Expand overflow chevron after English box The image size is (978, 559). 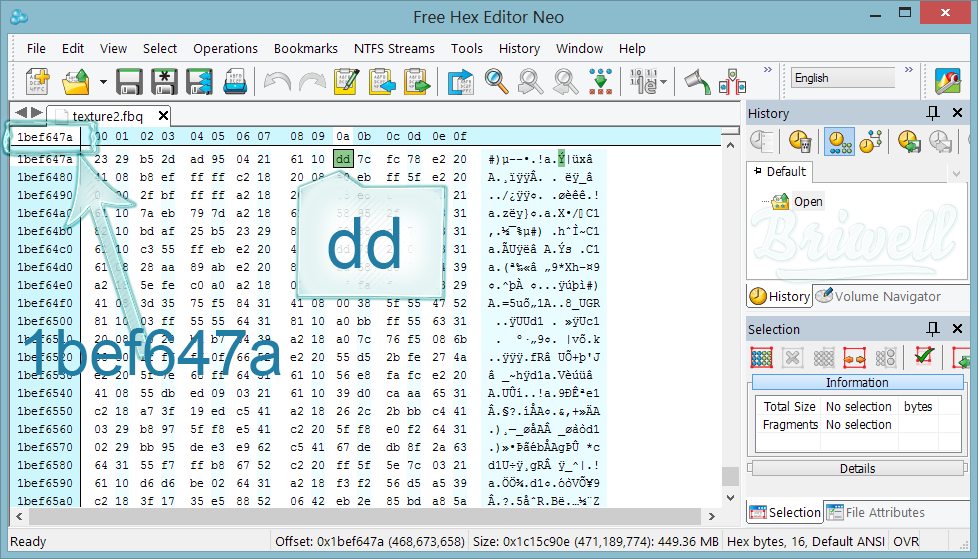click(909, 70)
